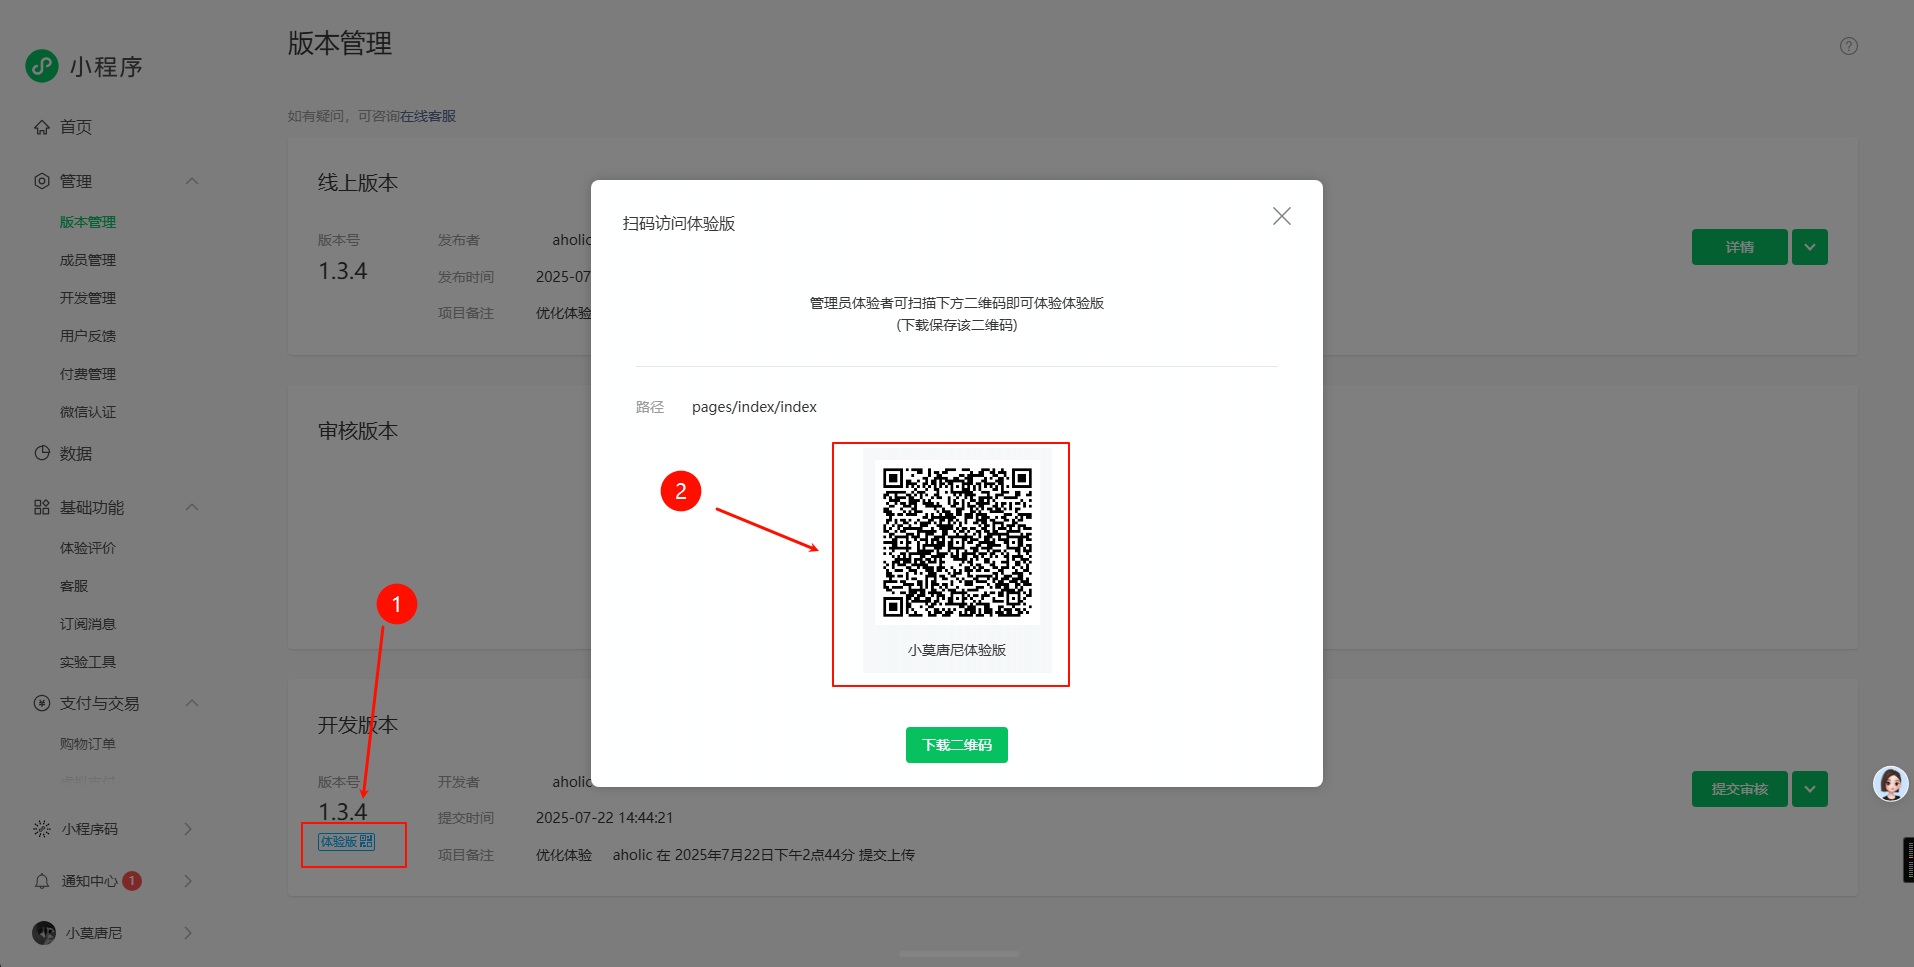Viewport: 1914px width, 967px height.
Task: Expand the 小莫唐尼 account arrow
Action: click(188, 933)
